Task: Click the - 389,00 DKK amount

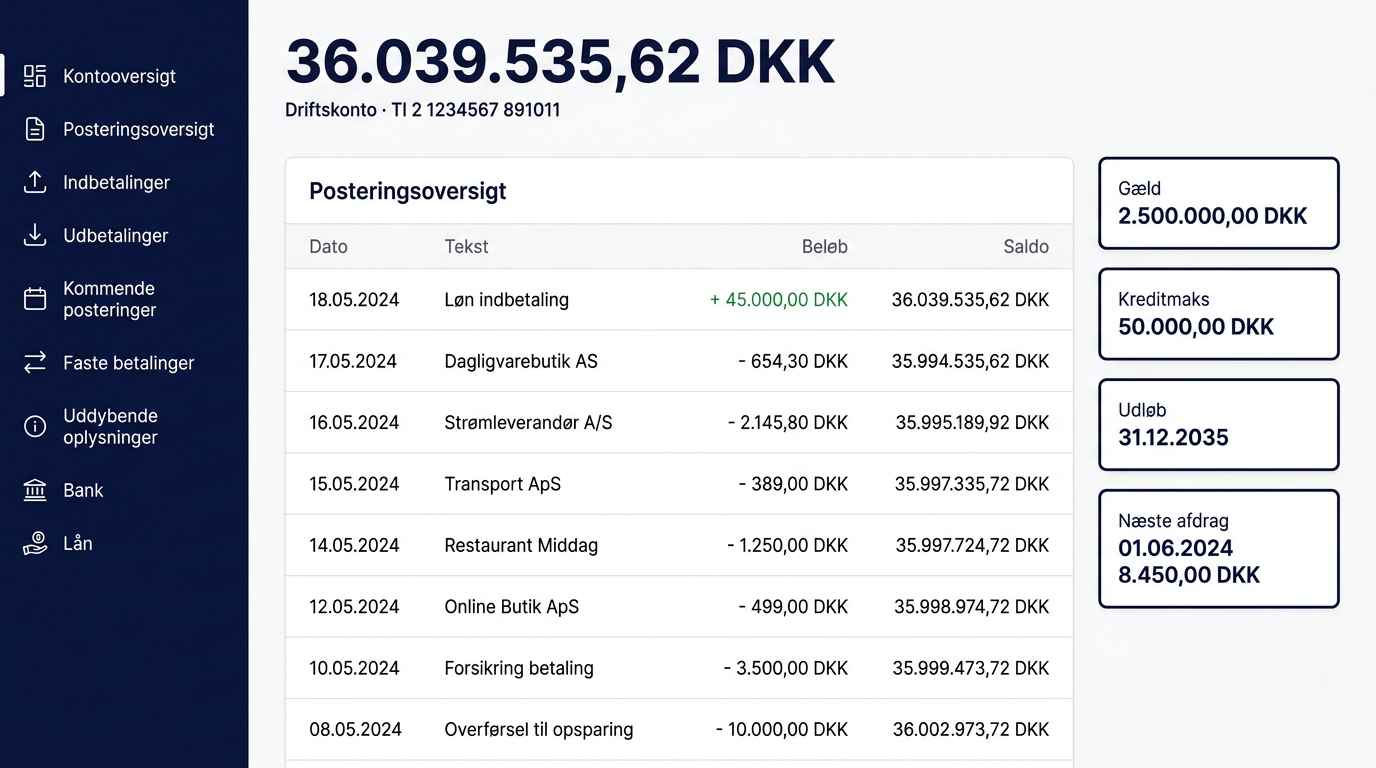Action: click(793, 484)
